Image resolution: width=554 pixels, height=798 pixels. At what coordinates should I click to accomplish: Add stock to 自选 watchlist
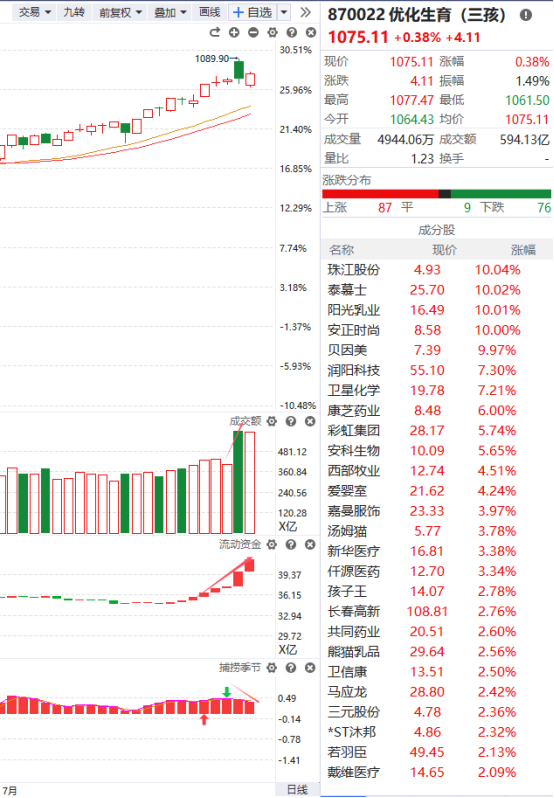(253, 12)
